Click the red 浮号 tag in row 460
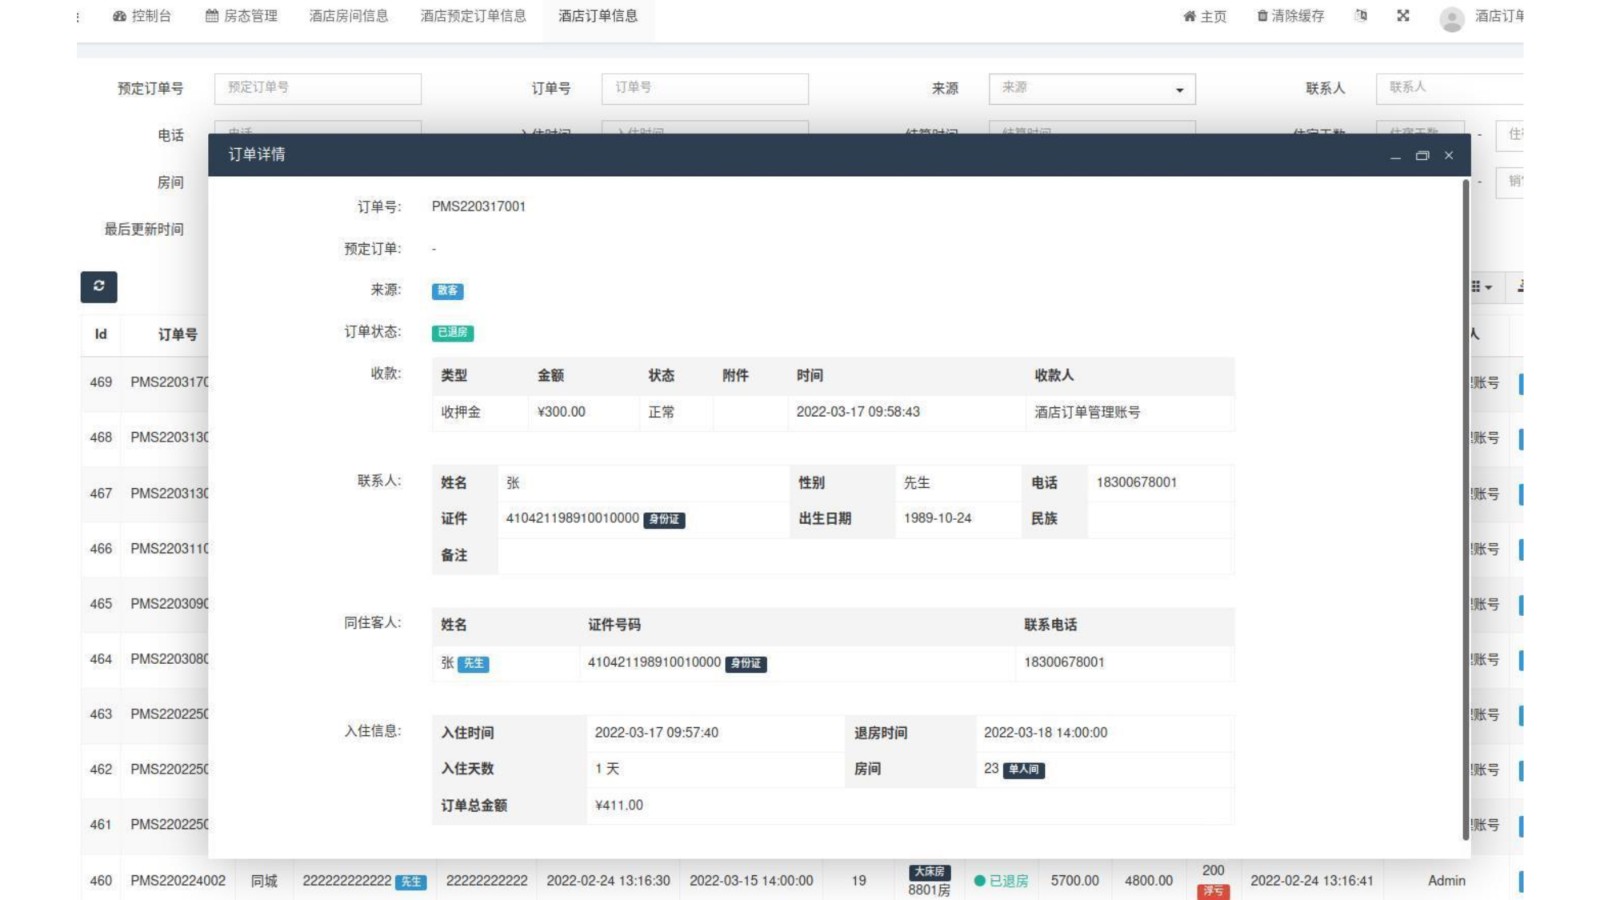Image resolution: width=1600 pixels, height=900 pixels. pos(1213,891)
